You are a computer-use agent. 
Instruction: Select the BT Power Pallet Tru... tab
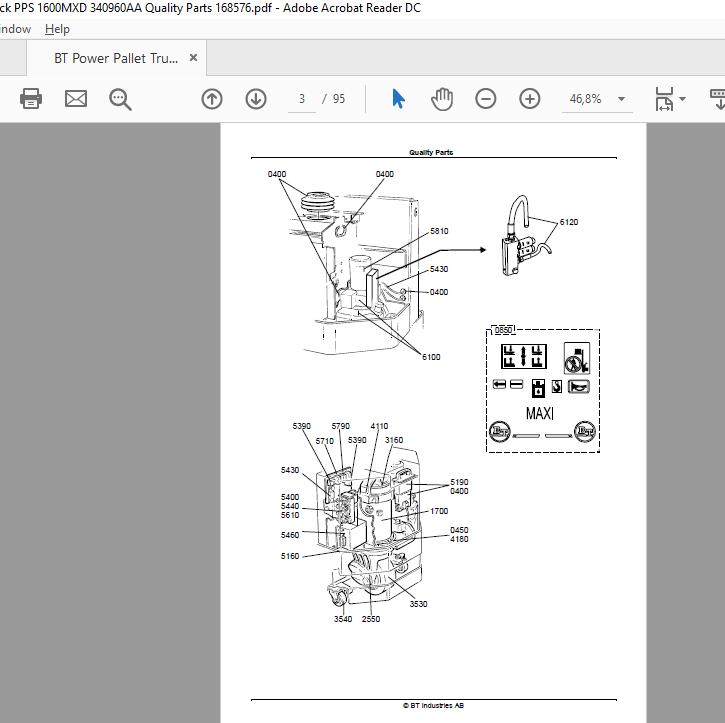[116, 58]
